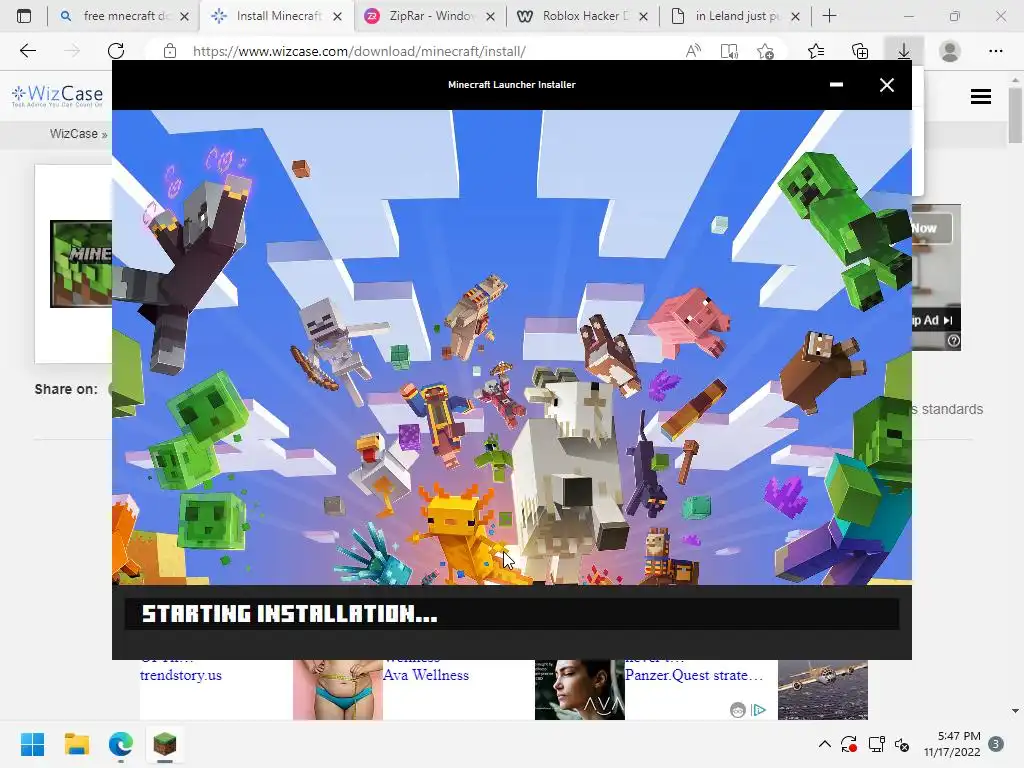The image size is (1024, 768).
Task: Close the Minecraft Launcher Installer window
Action: click(886, 85)
